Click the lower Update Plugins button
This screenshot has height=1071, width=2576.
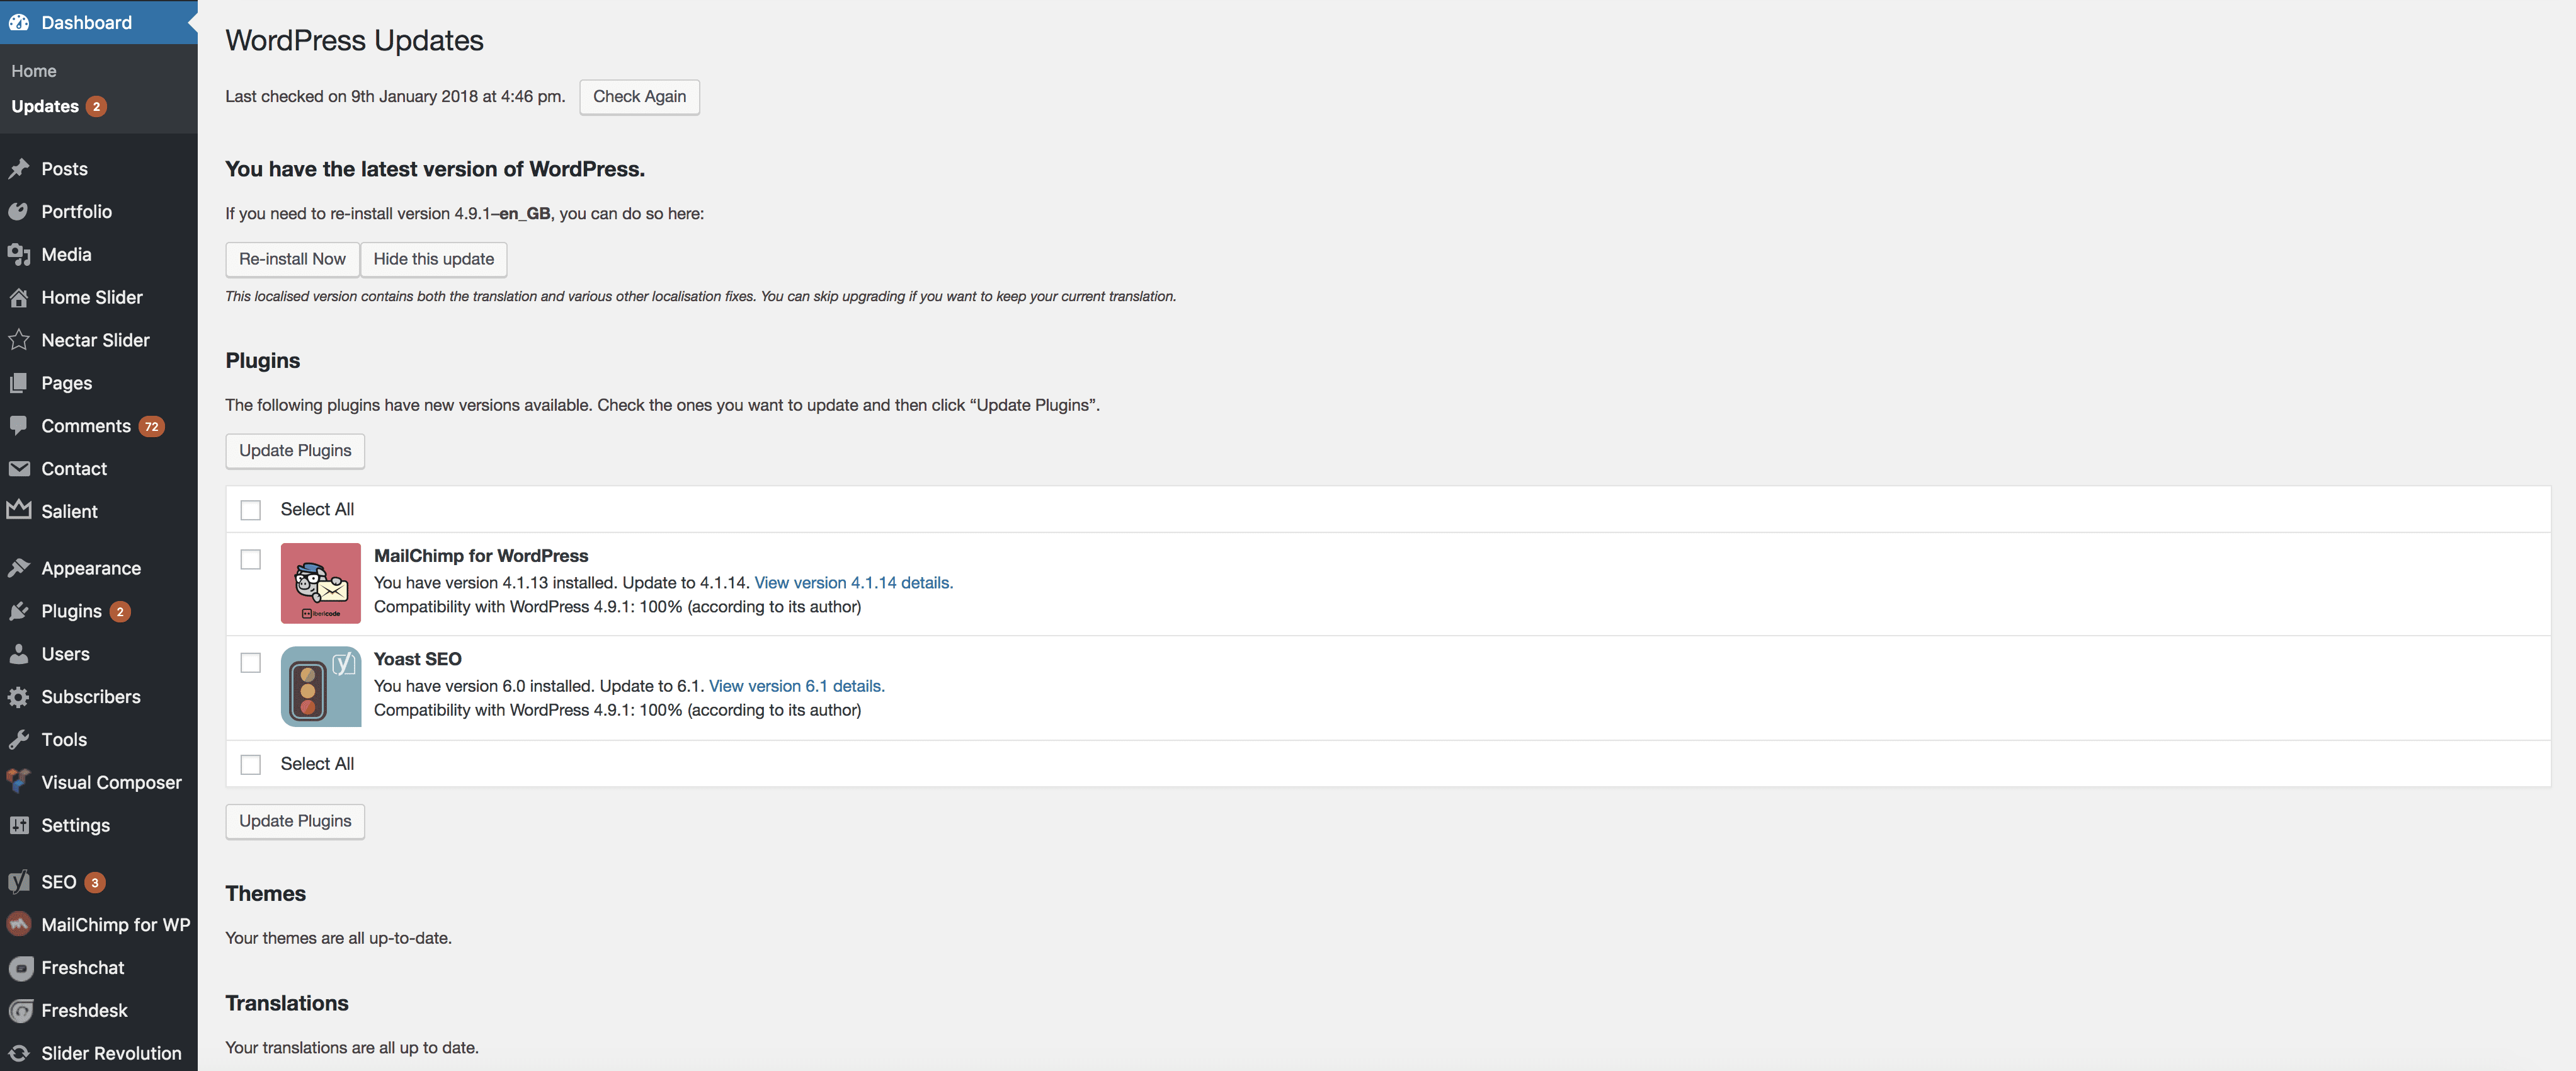tap(295, 821)
